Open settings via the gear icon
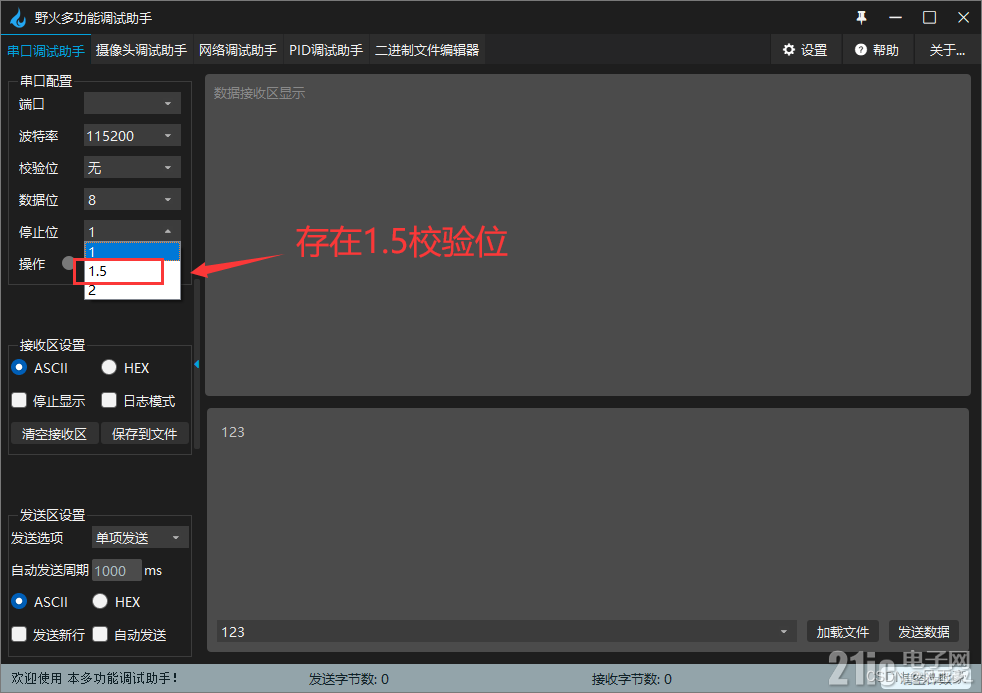 (x=789, y=49)
